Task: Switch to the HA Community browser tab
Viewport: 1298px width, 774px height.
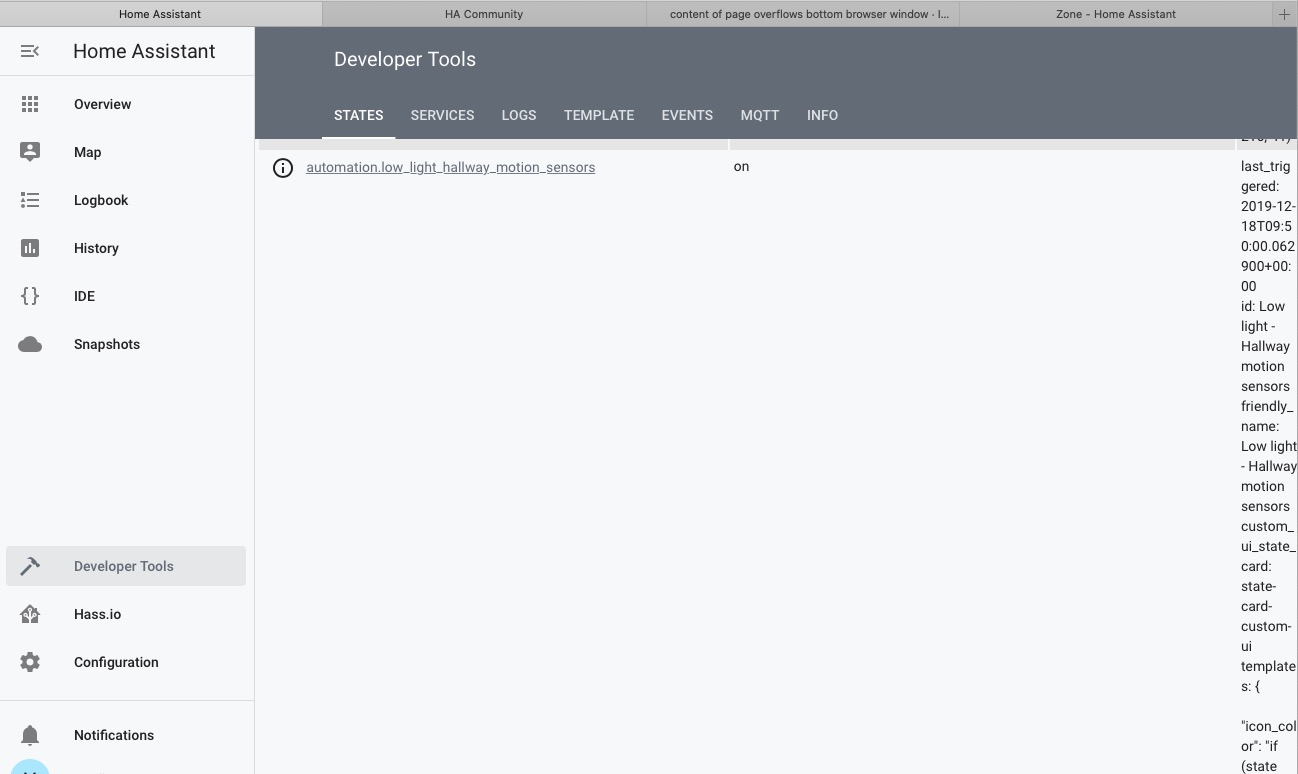Action: pyautogui.click(x=484, y=13)
